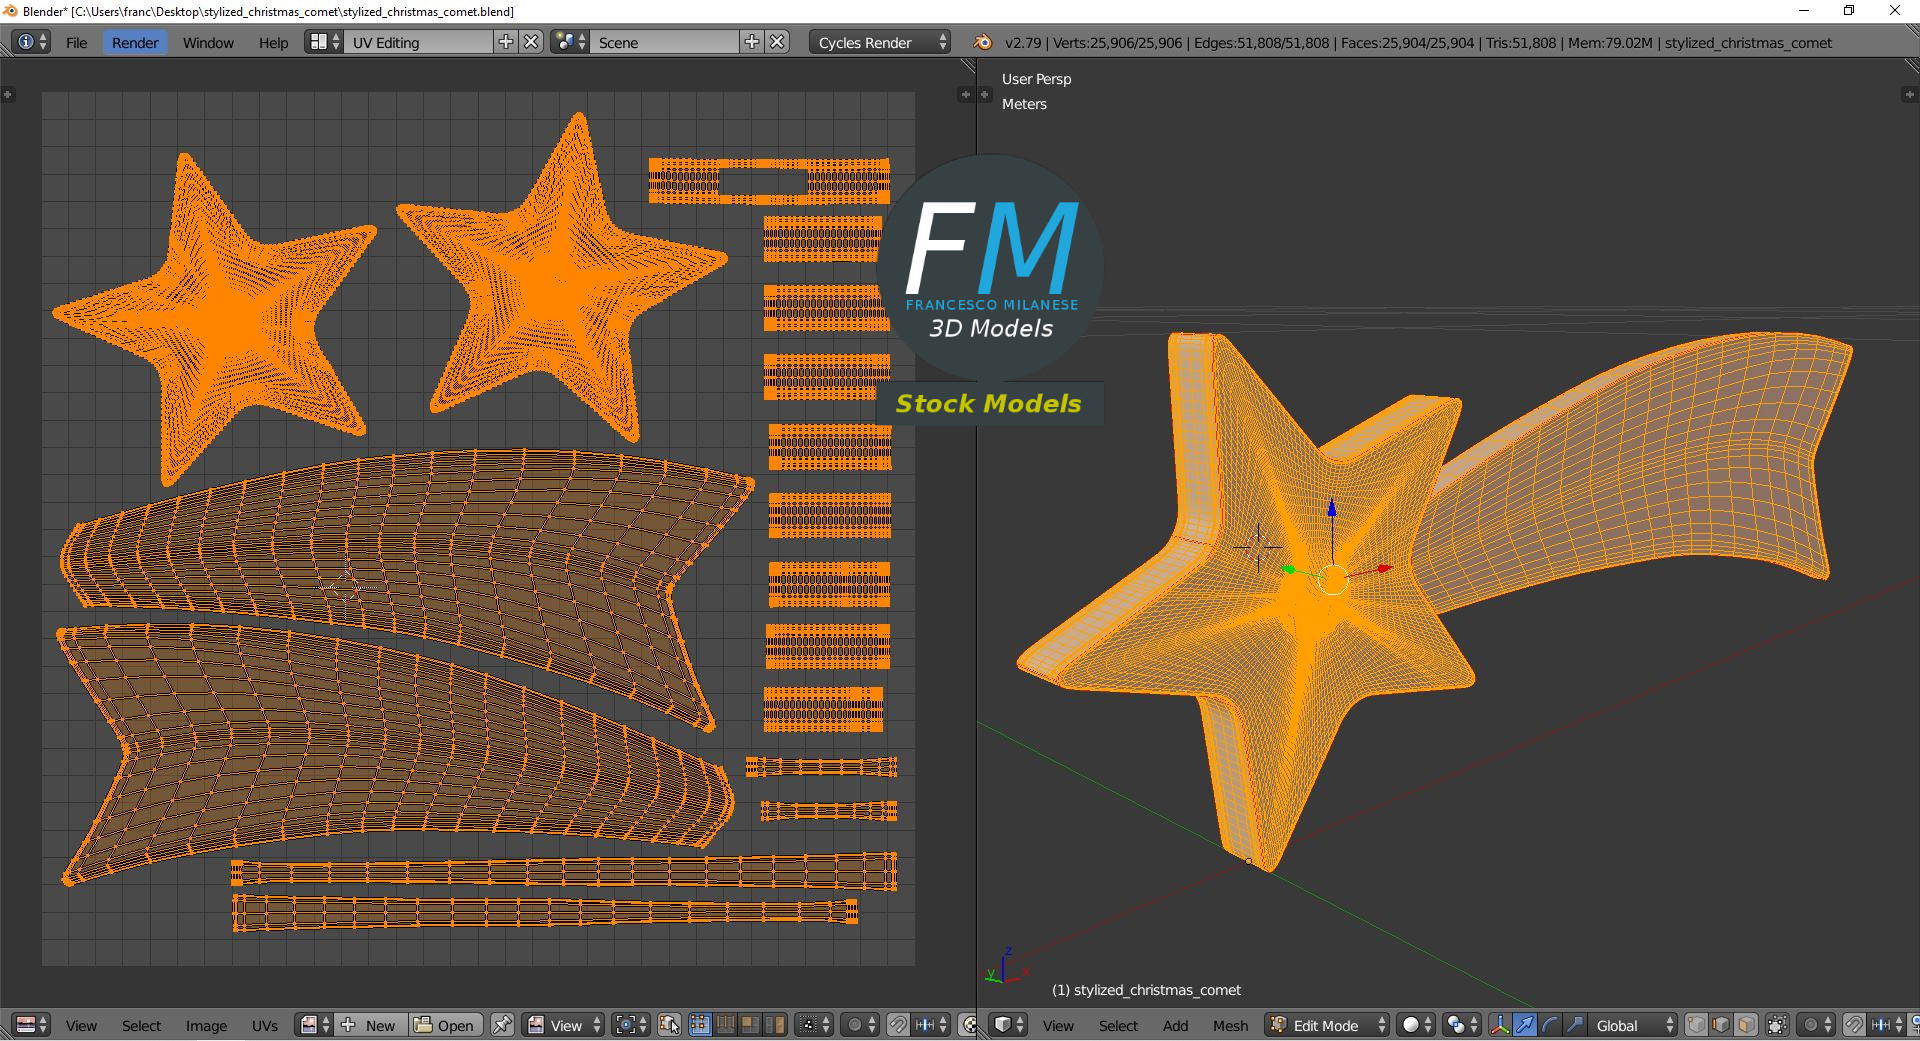Open the UV pivot point selector
This screenshot has height=1041, width=1920.
pos(631,1025)
